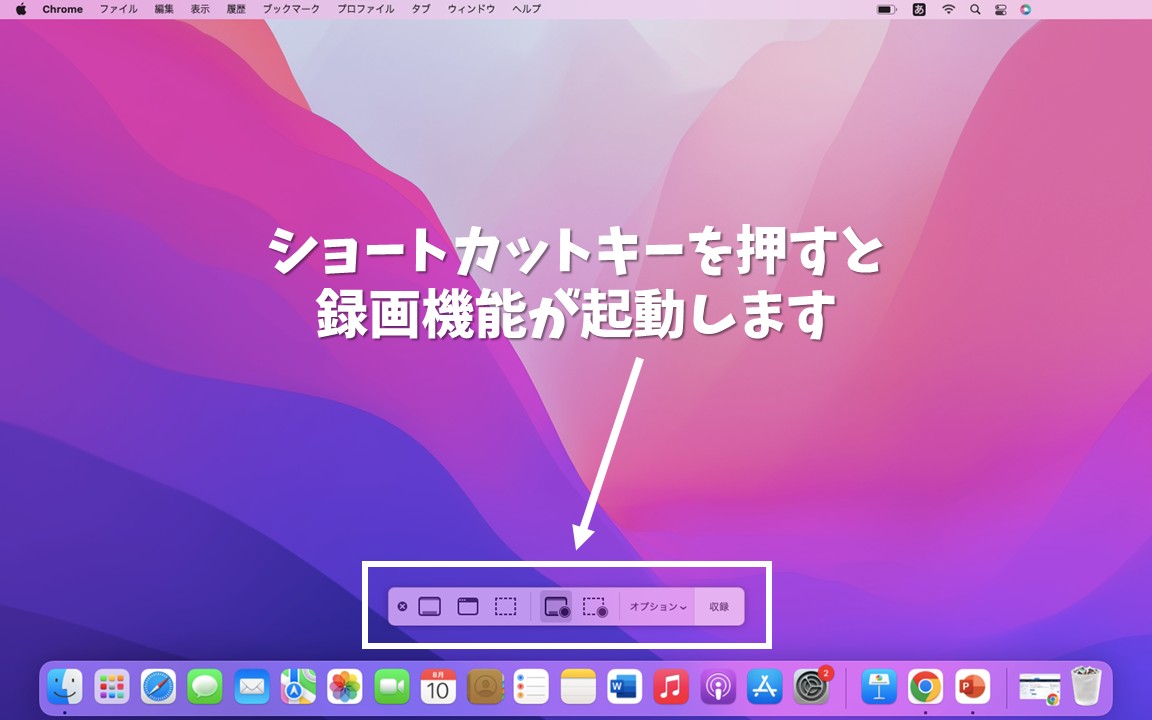This screenshot has height=720, width=1152.
Task: Open Spotlight search from the menu bar
Action: [x=974, y=9]
